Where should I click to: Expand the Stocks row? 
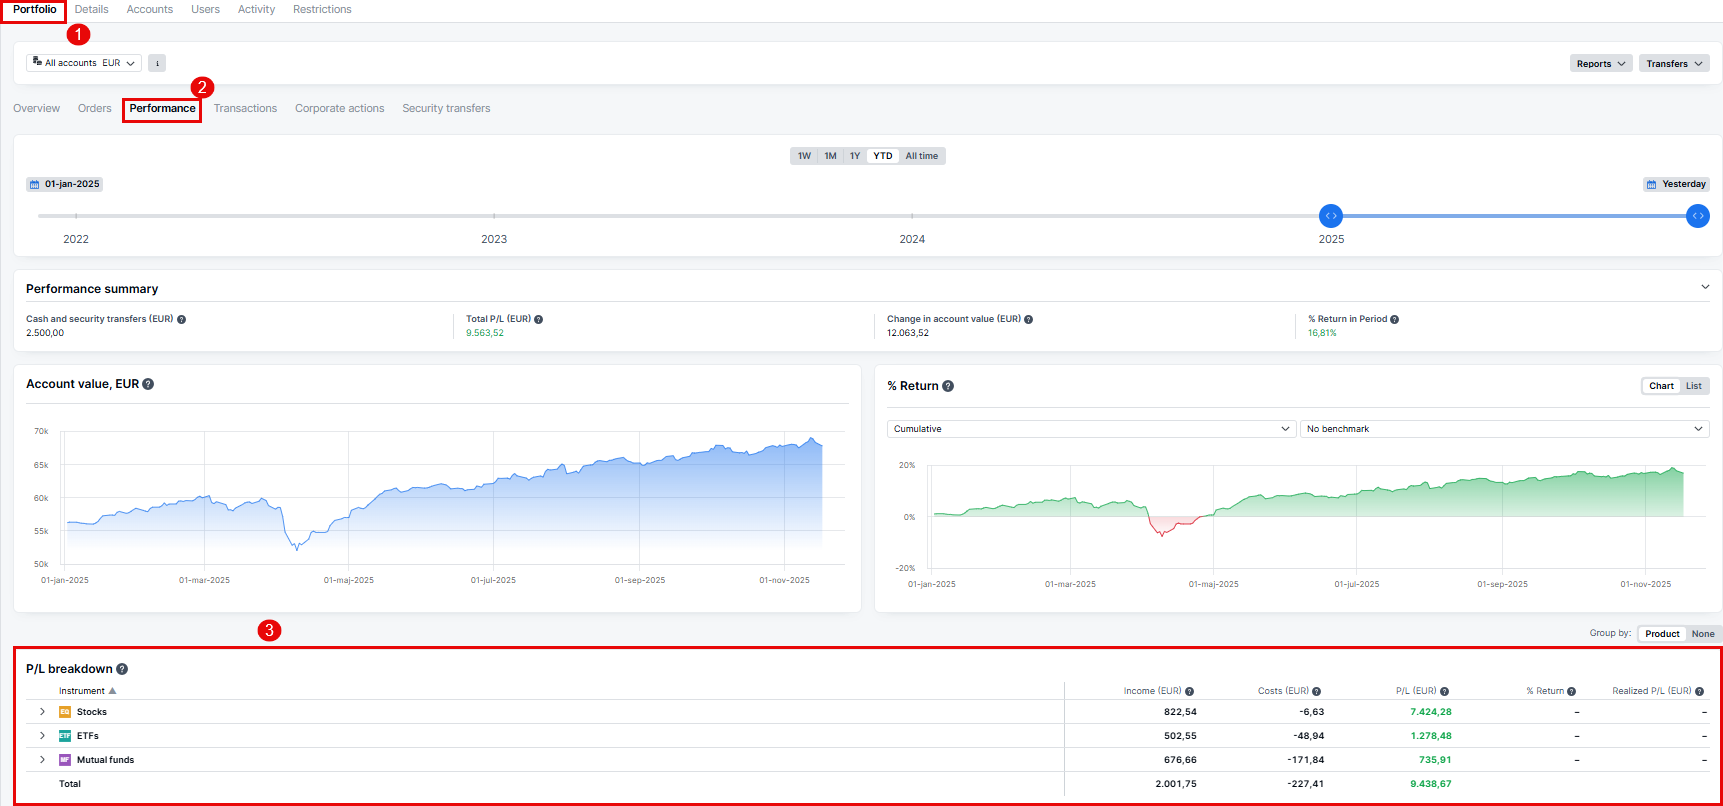tap(42, 712)
